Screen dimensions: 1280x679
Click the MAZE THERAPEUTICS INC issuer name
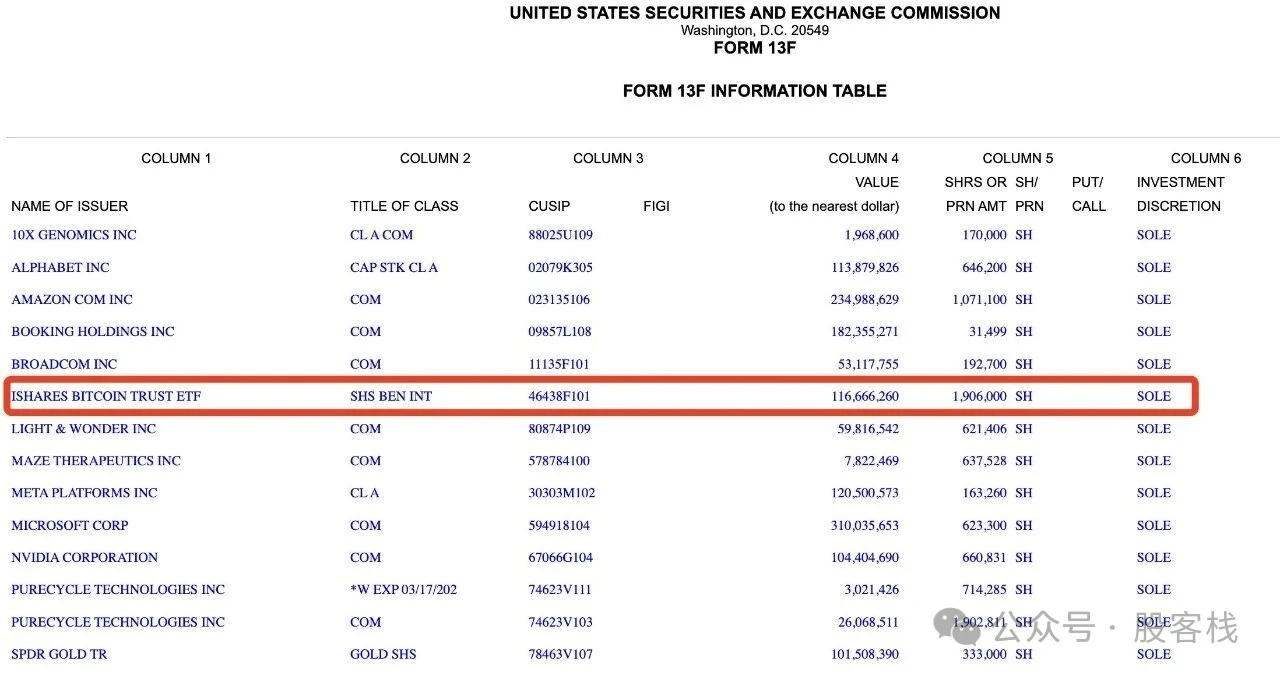coord(96,461)
